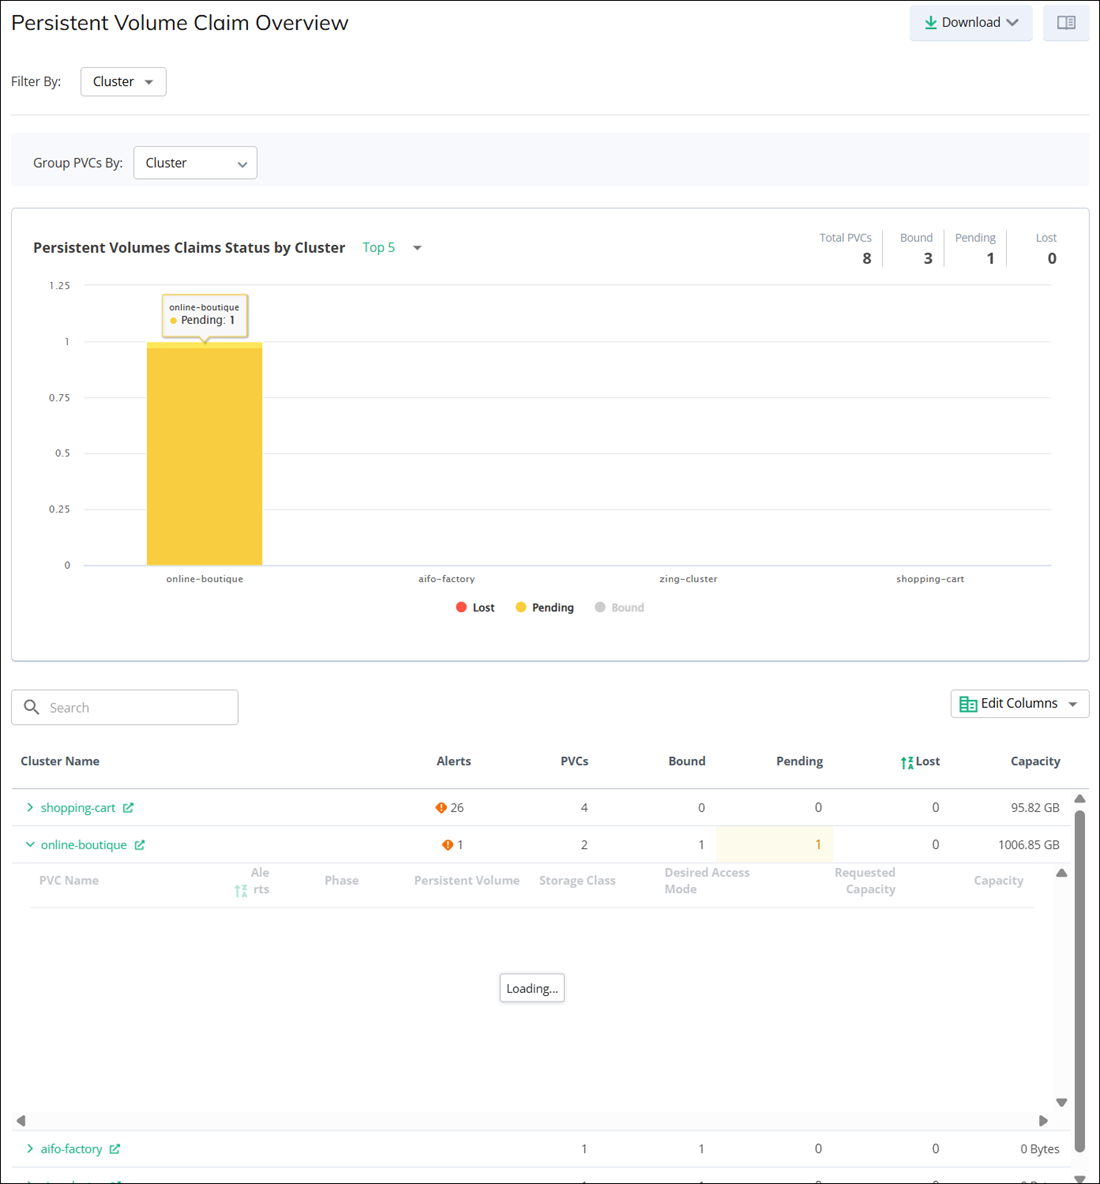Open the Top 5 chart selector
Screen dimensions: 1100x1184
pyautogui.click(x=391, y=248)
